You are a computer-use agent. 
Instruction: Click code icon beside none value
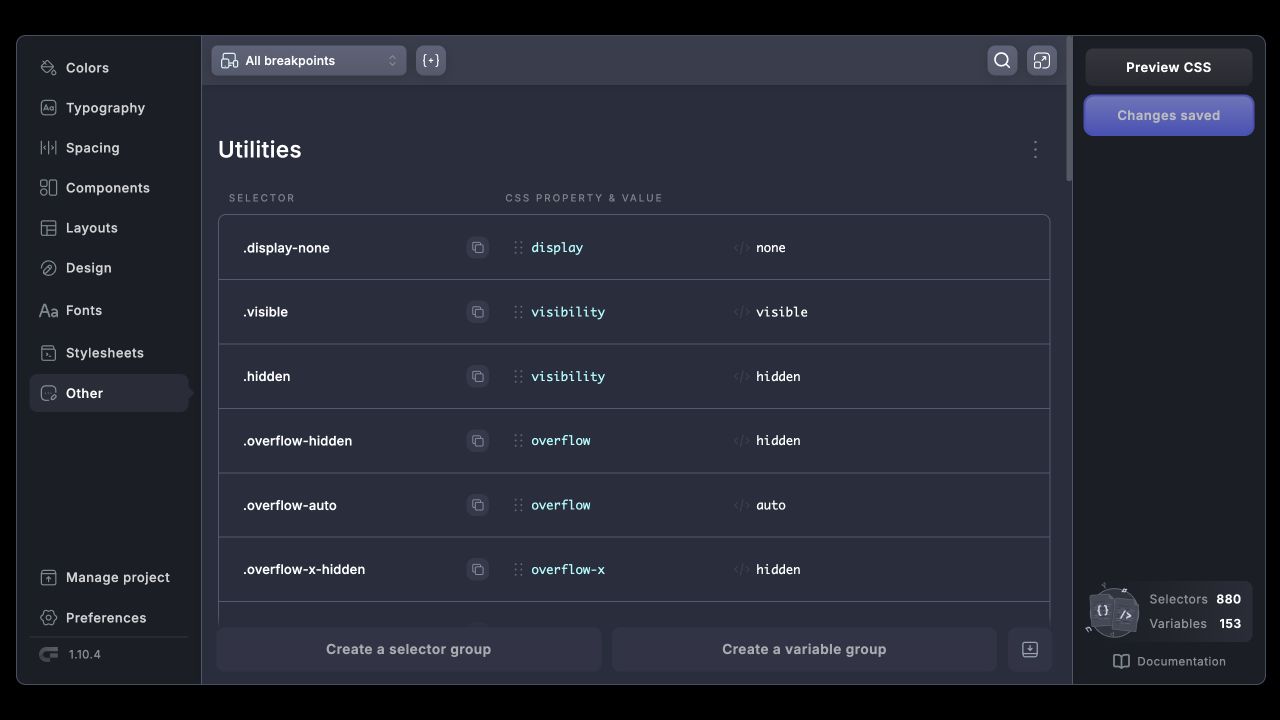(741, 247)
